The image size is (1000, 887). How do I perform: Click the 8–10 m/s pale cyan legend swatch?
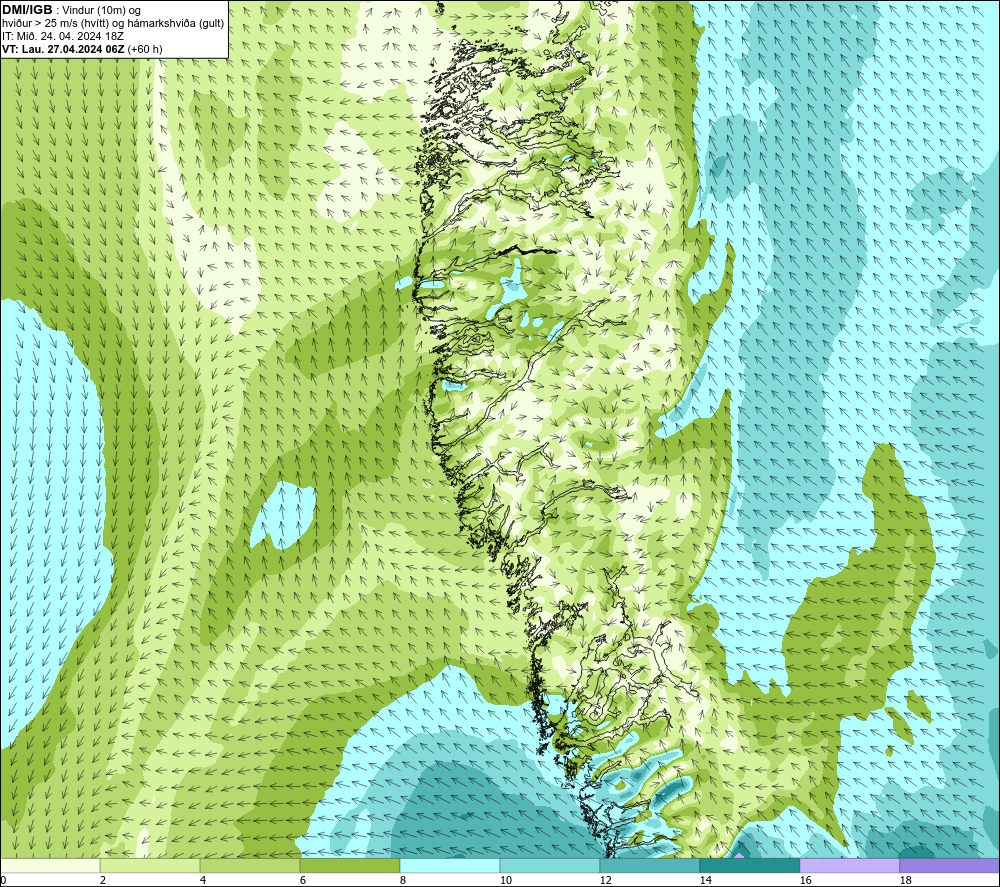click(450, 865)
